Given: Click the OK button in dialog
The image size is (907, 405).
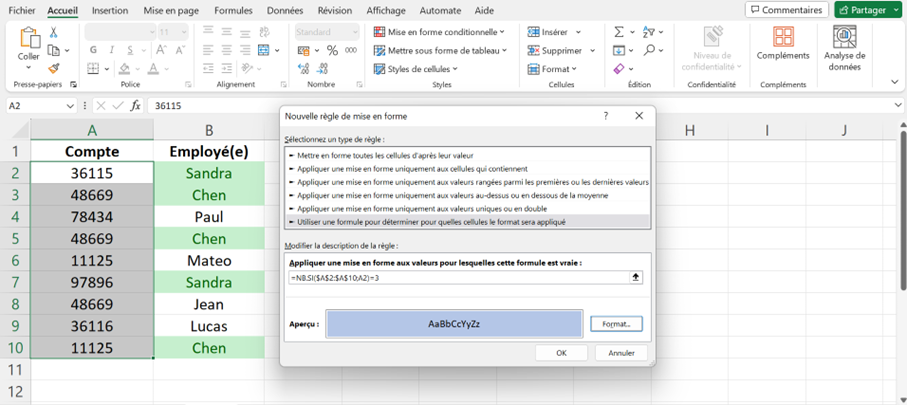Looking at the screenshot, I should [x=561, y=353].
